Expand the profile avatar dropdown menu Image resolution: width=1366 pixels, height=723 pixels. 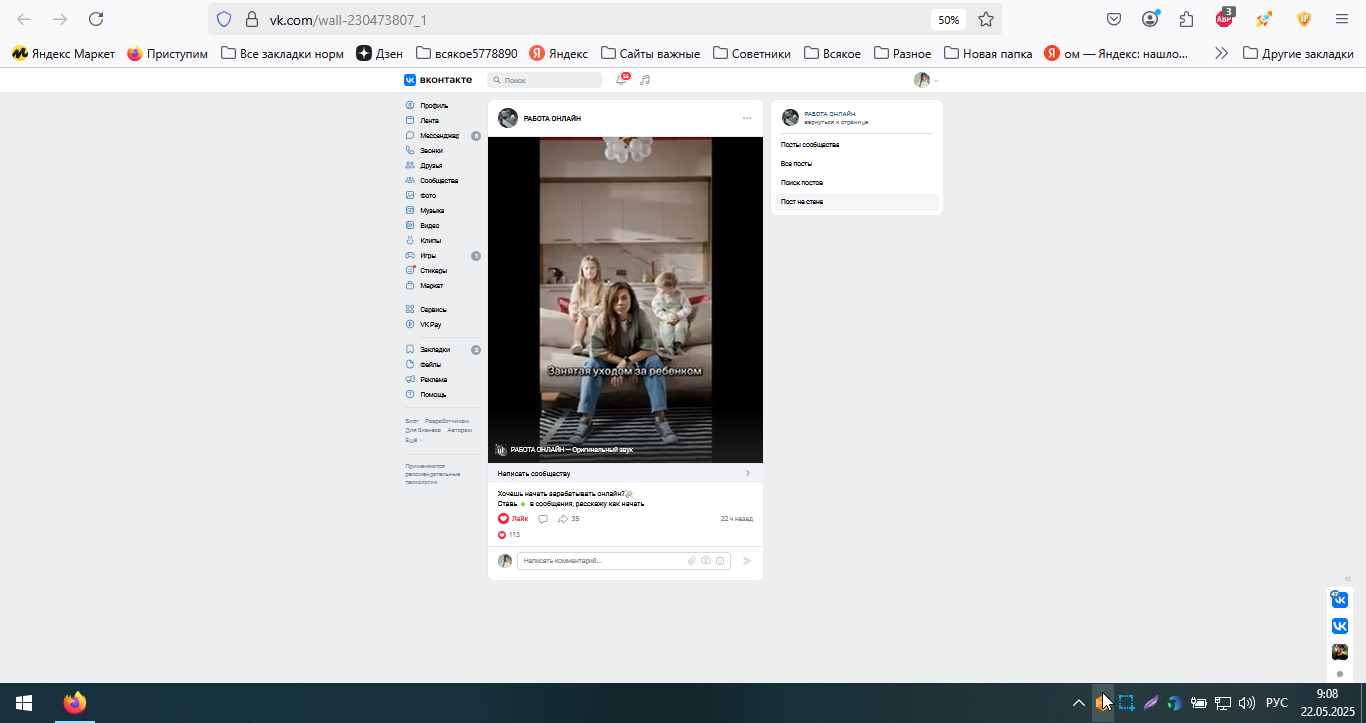point(926,80)
